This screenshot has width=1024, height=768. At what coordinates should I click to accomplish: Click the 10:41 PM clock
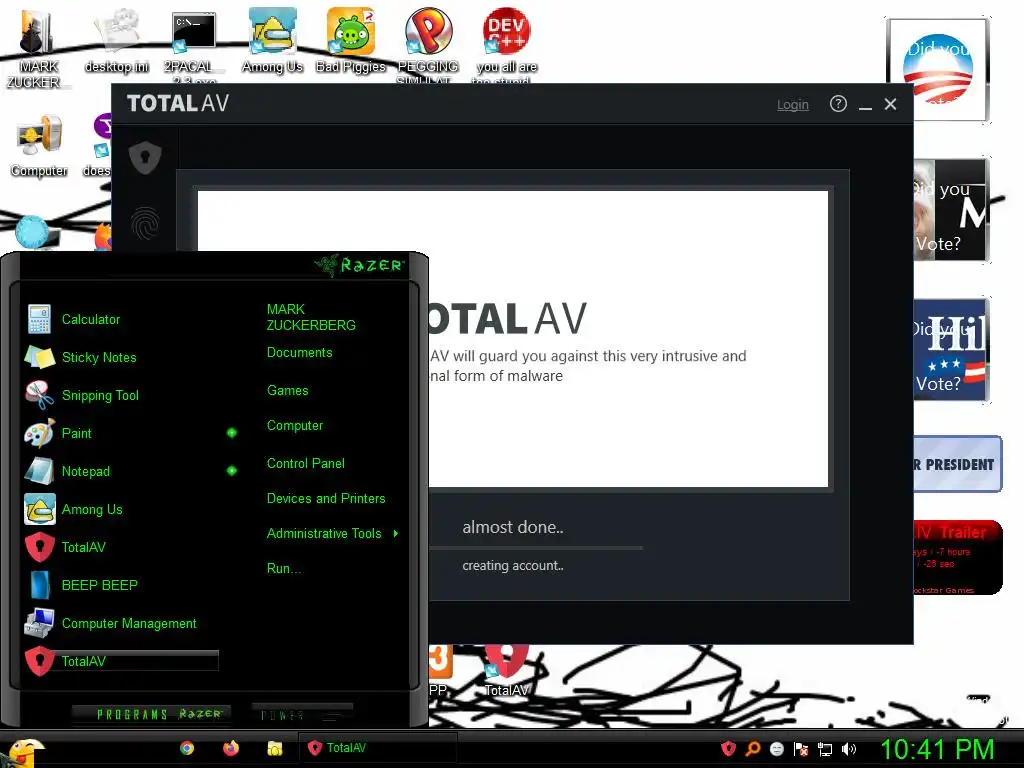pos(938,750)
